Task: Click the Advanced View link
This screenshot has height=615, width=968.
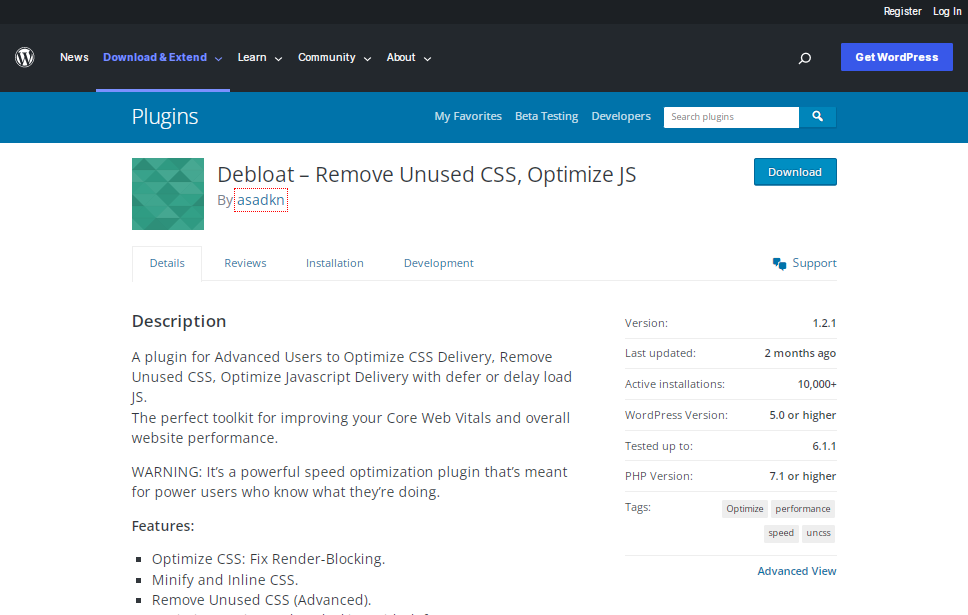Action: [797, 571]
